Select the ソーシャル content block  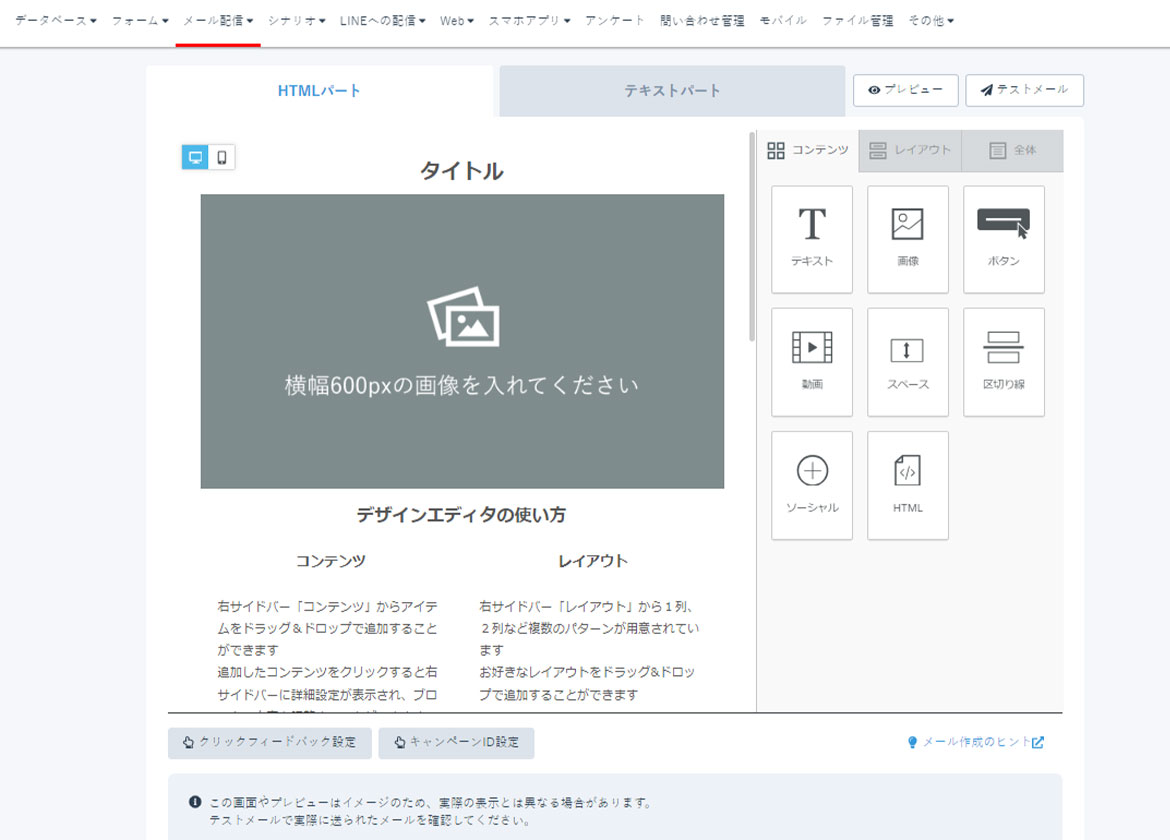click(812, 486)
